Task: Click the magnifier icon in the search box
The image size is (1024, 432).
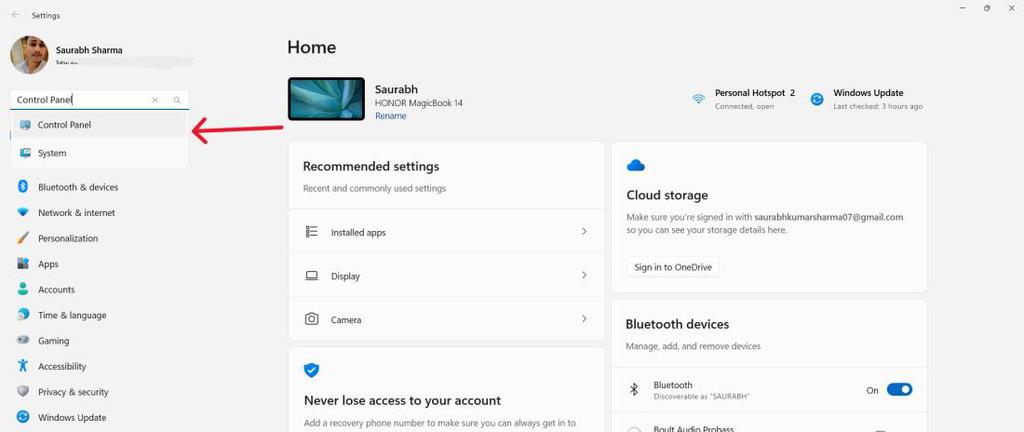Action: (x=177, y=100)
